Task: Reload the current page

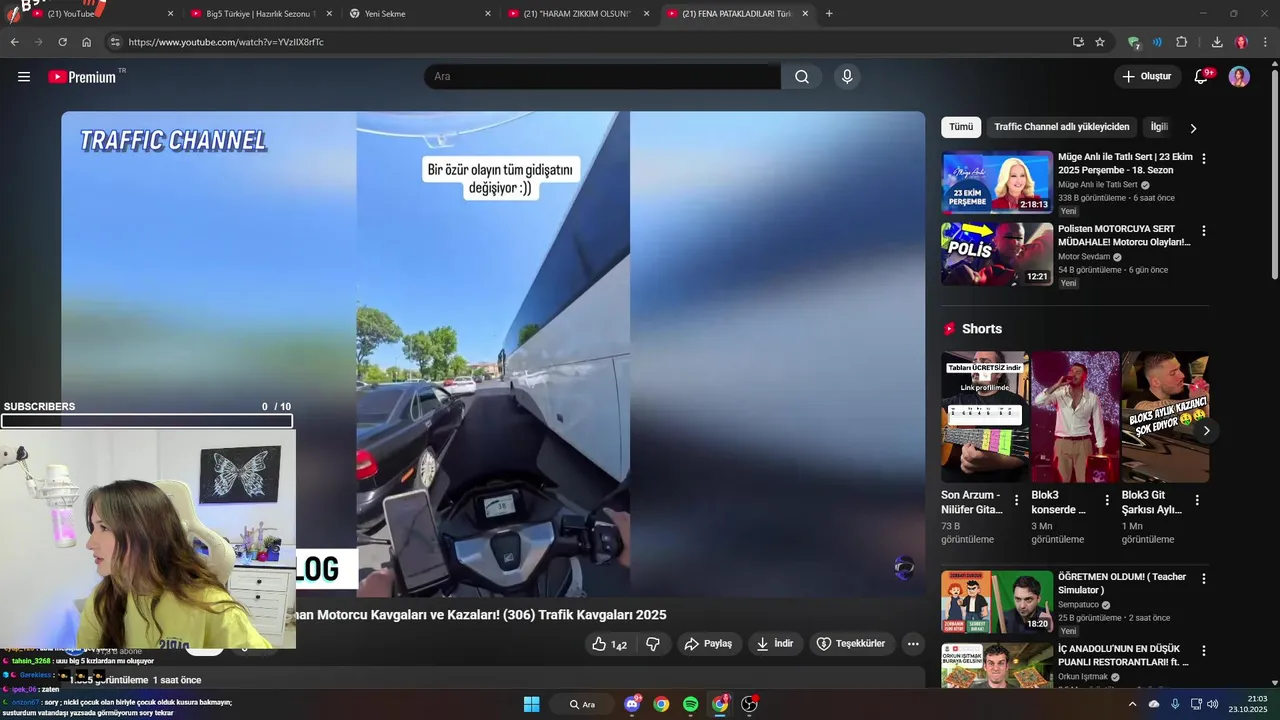Action: (62, 42)
